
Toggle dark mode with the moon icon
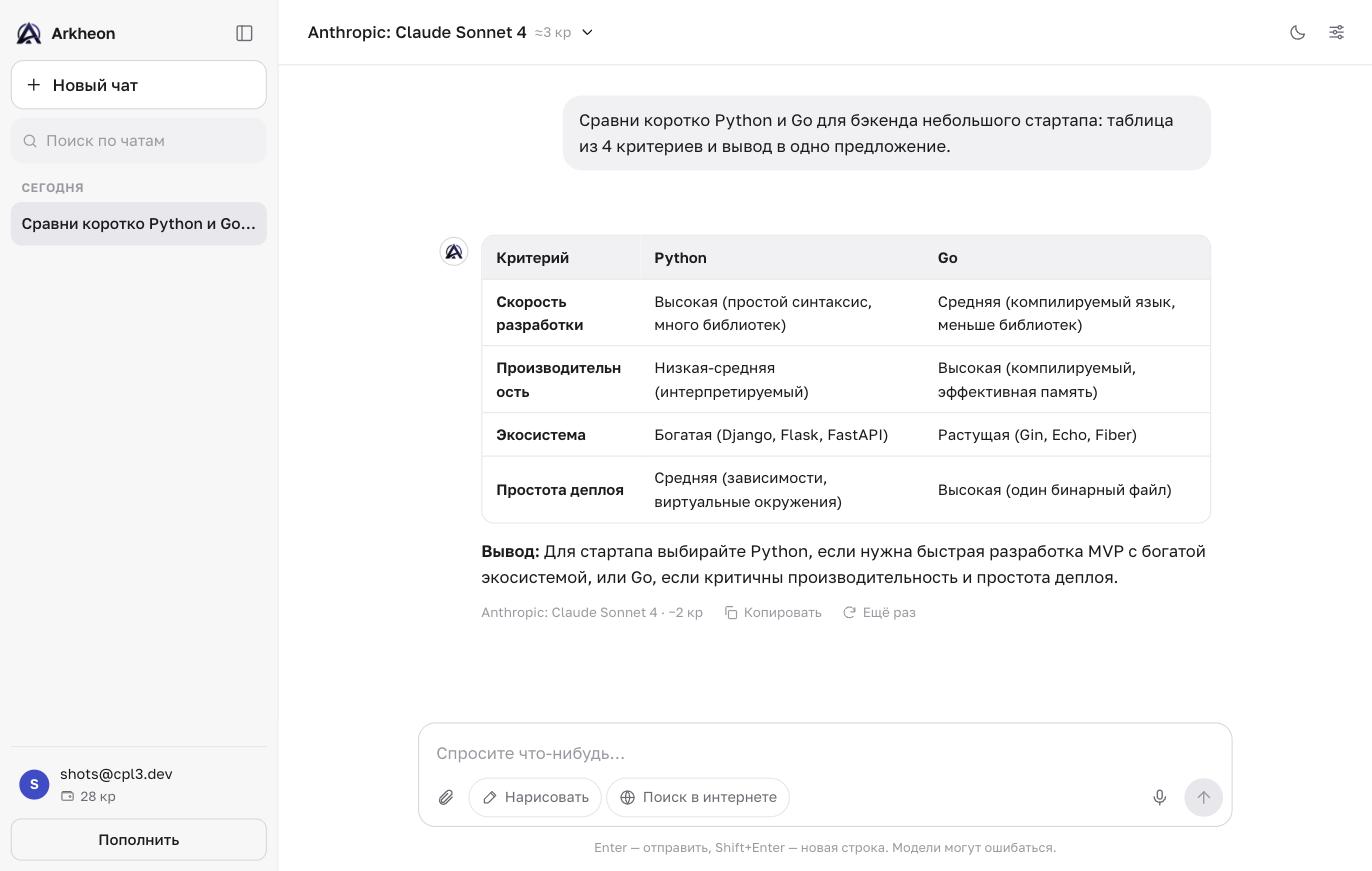tap(1298, 32)
